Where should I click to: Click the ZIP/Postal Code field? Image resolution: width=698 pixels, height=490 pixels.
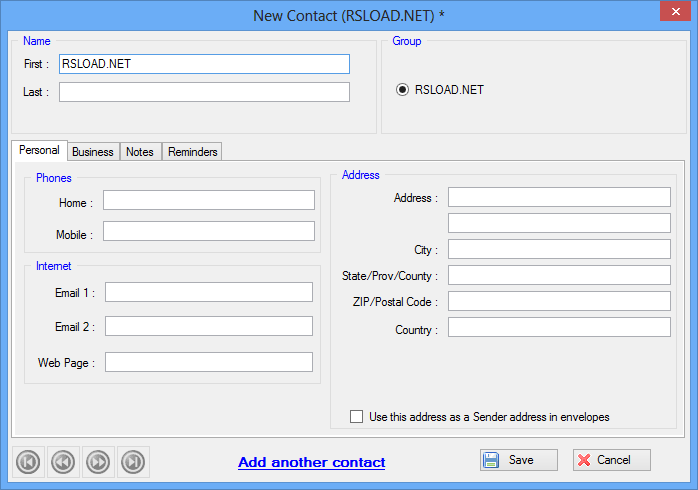coord(559,301)
